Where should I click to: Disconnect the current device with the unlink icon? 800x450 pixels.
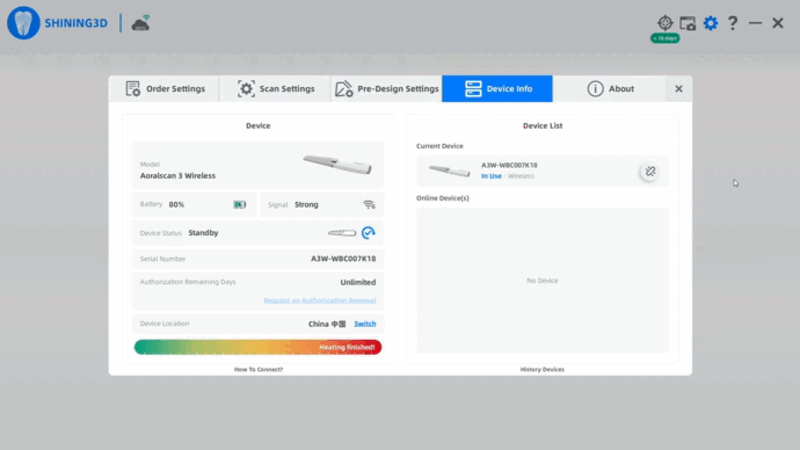650,171
